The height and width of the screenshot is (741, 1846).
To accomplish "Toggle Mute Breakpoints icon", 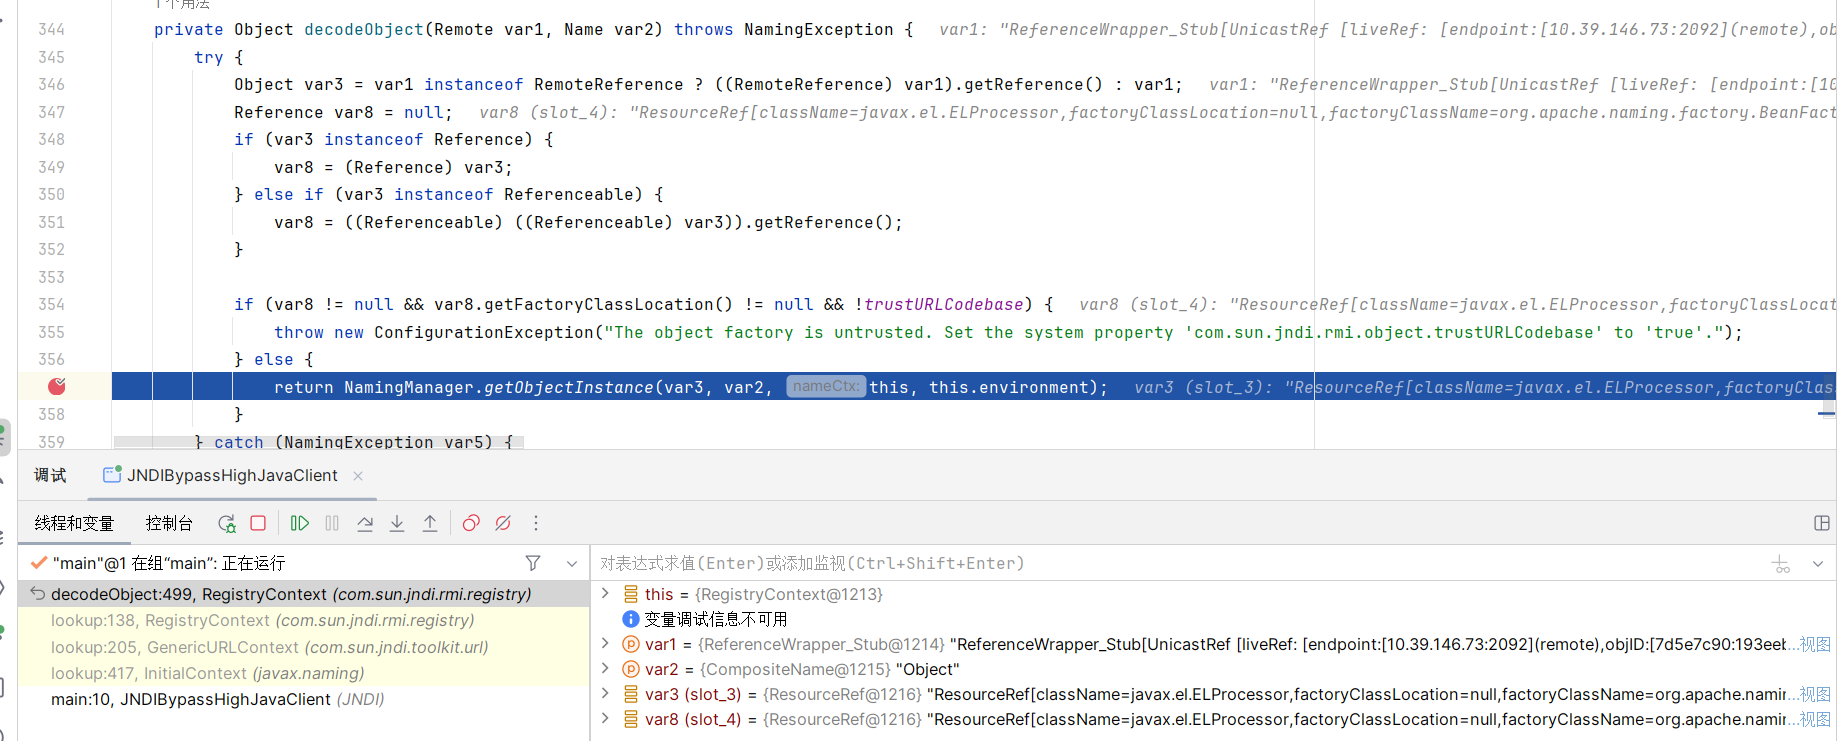I will point(503,523).
